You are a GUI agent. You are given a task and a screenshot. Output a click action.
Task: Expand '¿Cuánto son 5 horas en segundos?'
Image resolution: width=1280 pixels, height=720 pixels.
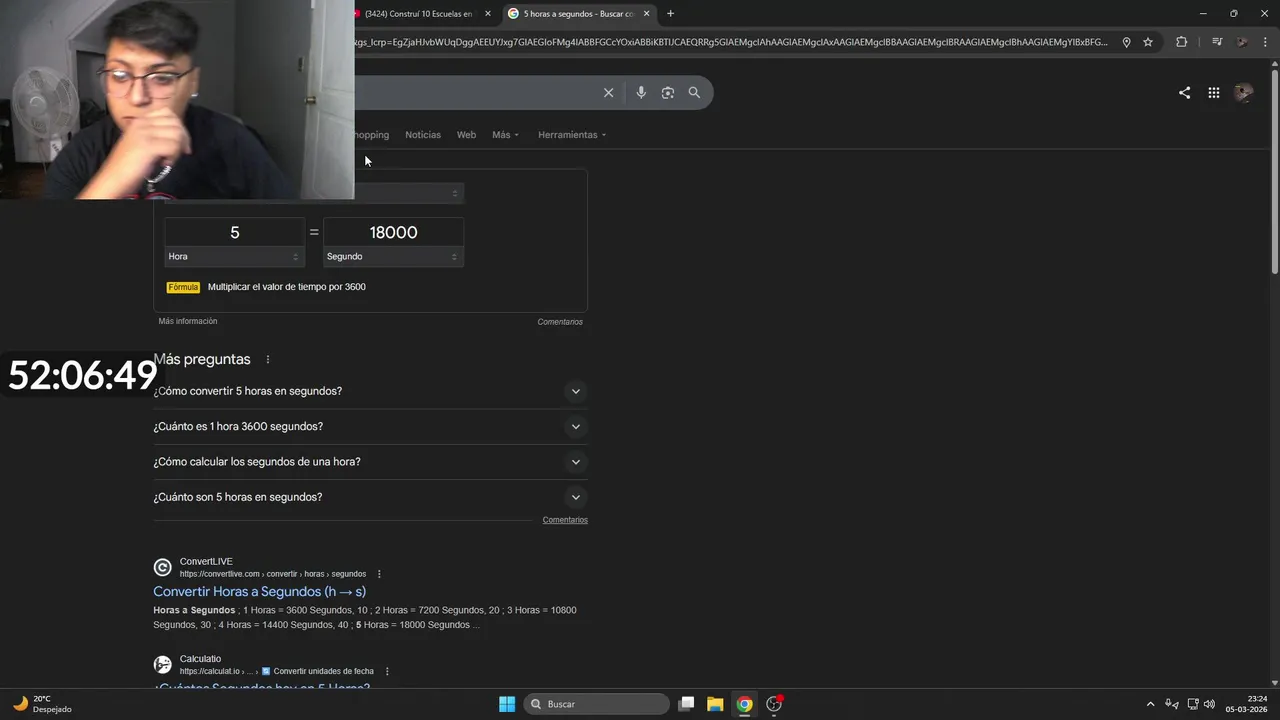point(368,497)
